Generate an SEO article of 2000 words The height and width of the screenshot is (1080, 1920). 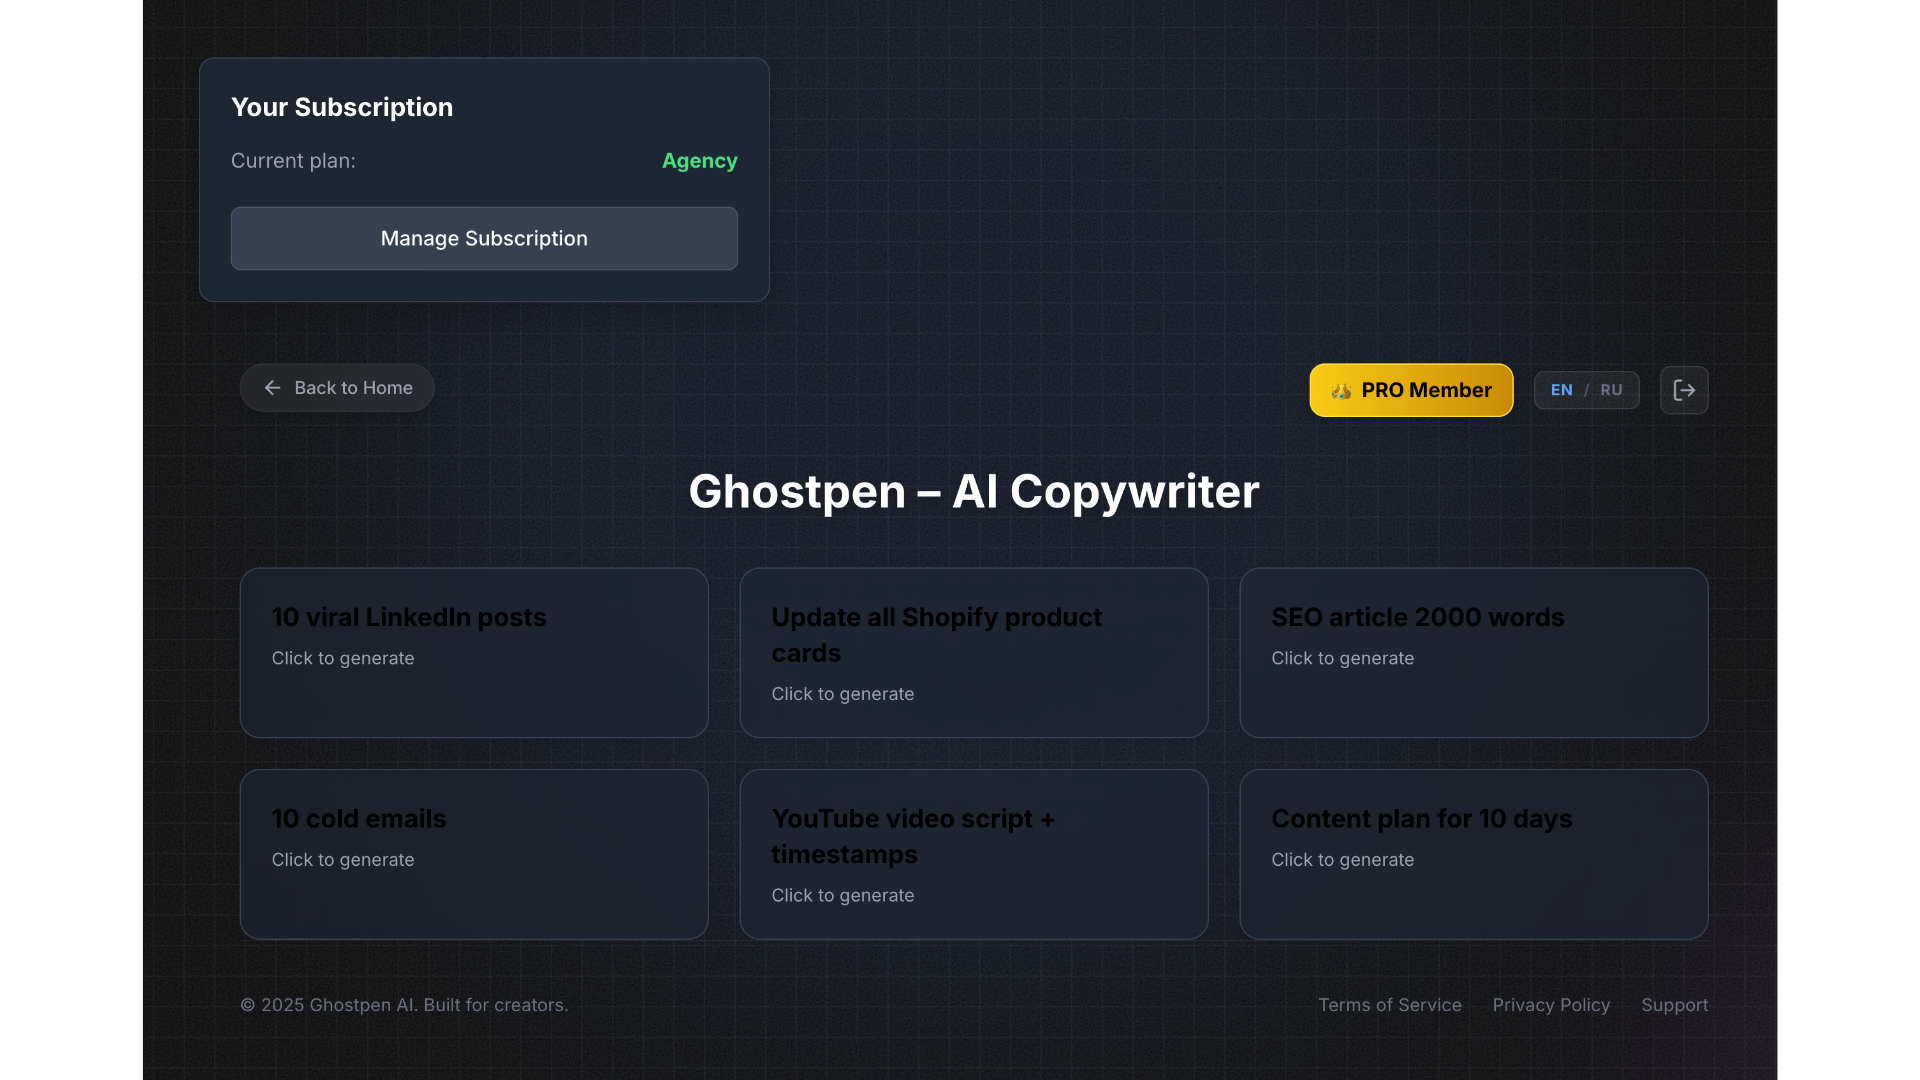(x=1473, y=652)
